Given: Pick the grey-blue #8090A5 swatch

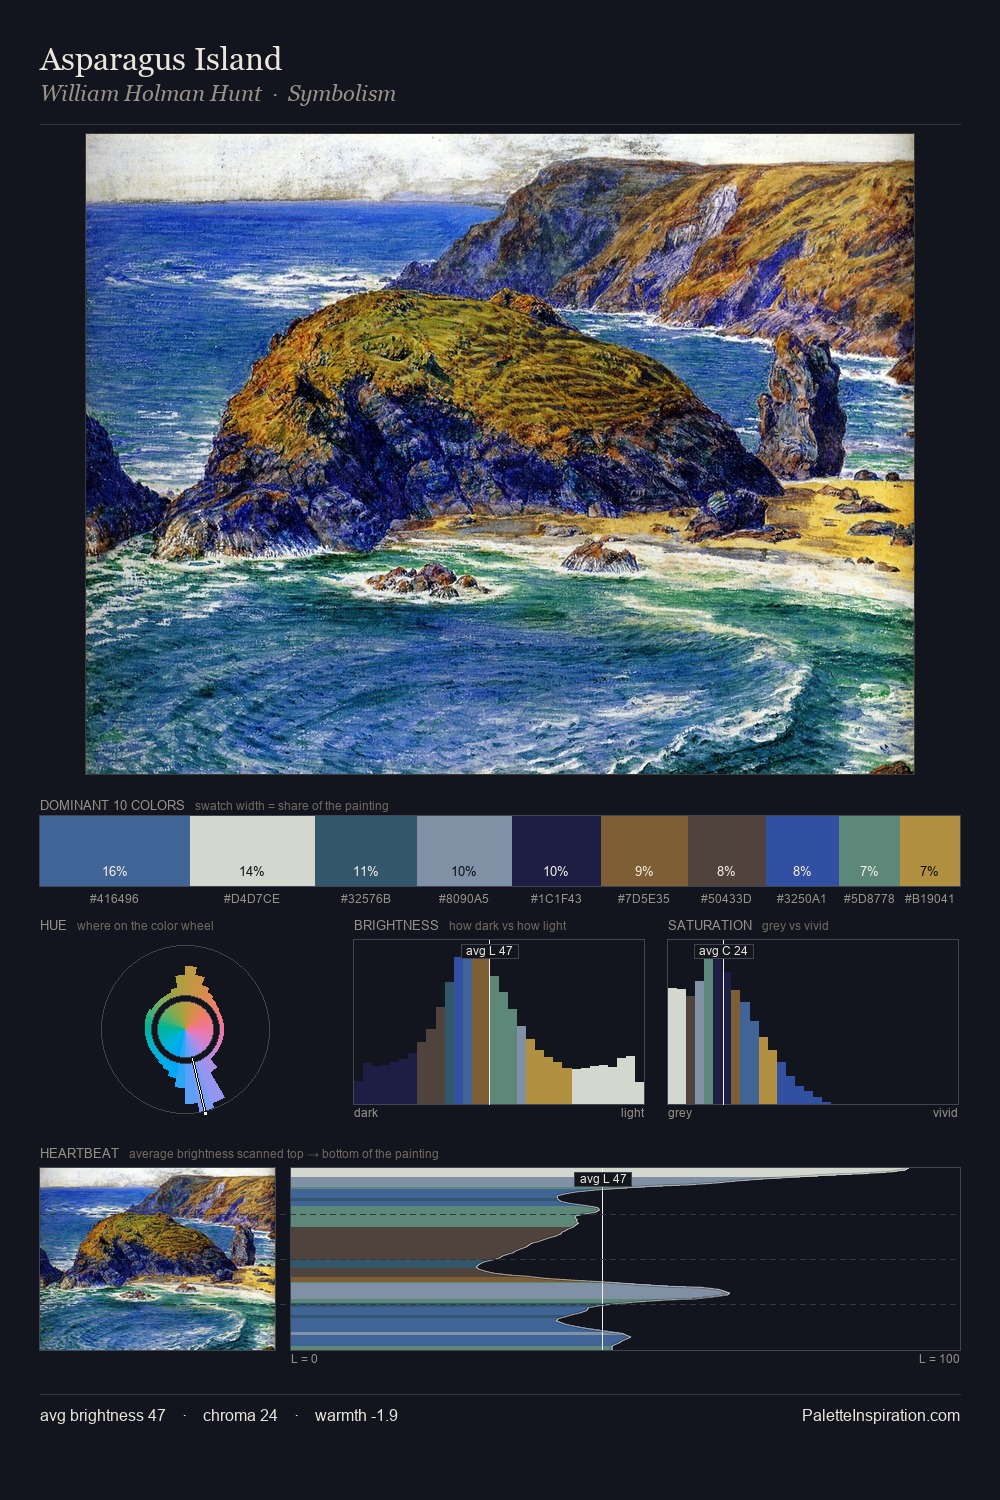Looking at the screenshot, I should [x=464, y=851].
